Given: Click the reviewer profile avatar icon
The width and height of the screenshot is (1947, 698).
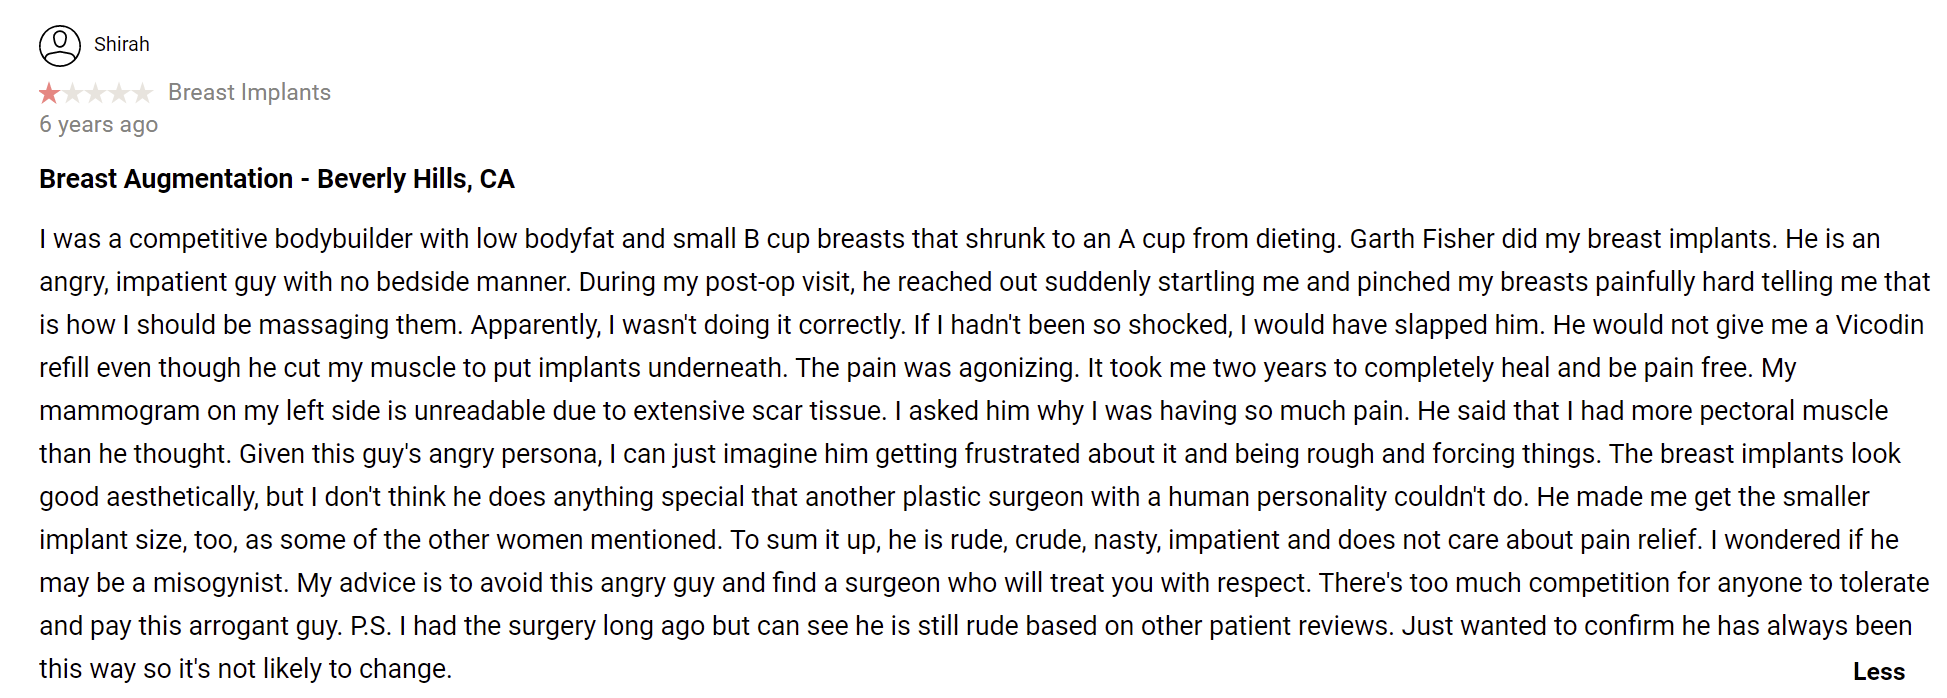Looking at the screenshot, I should tap(60, 46).
